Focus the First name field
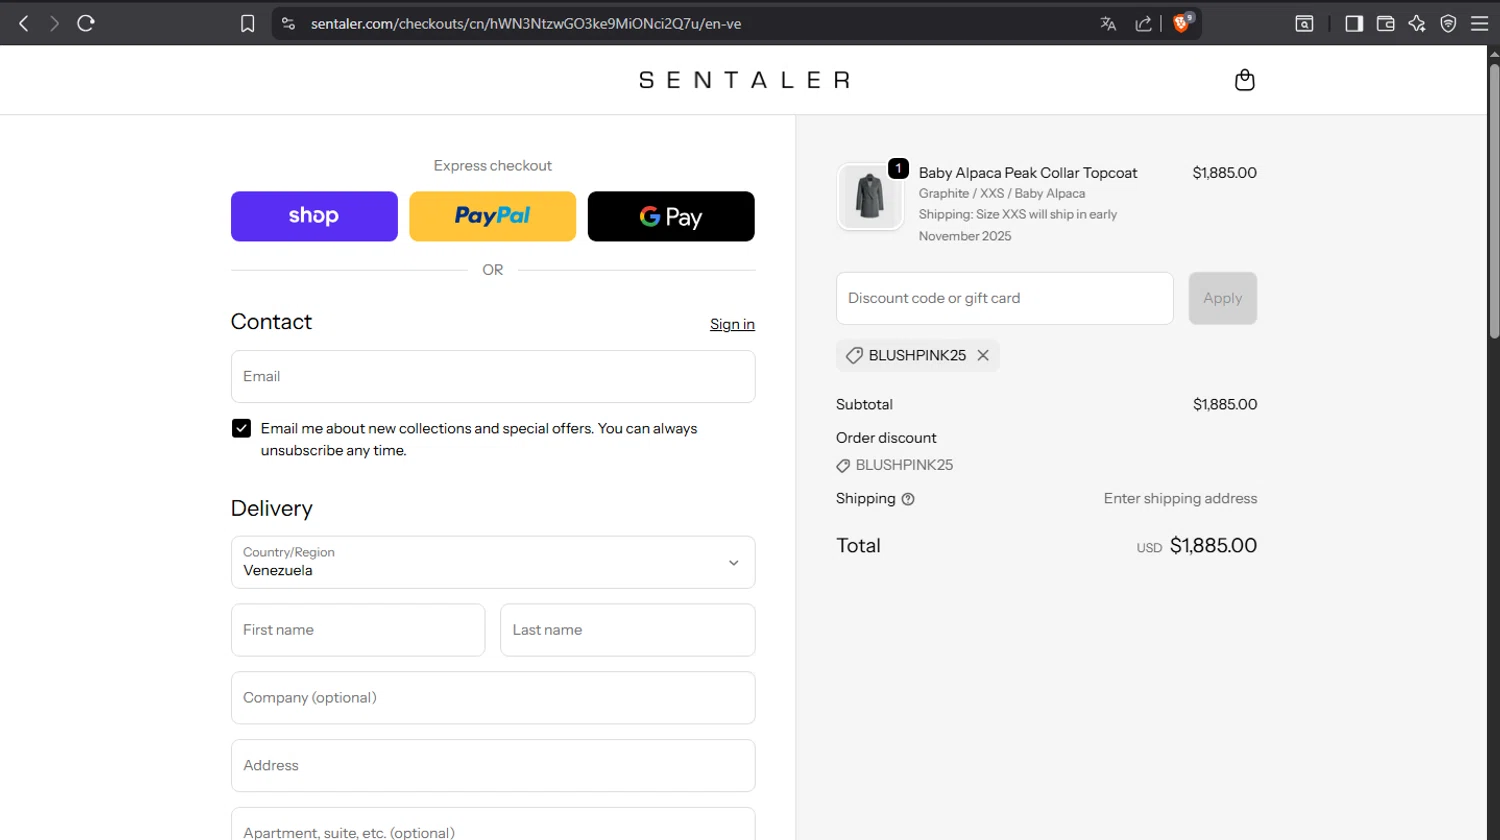The image size is (1500, 840). (358, 630)
